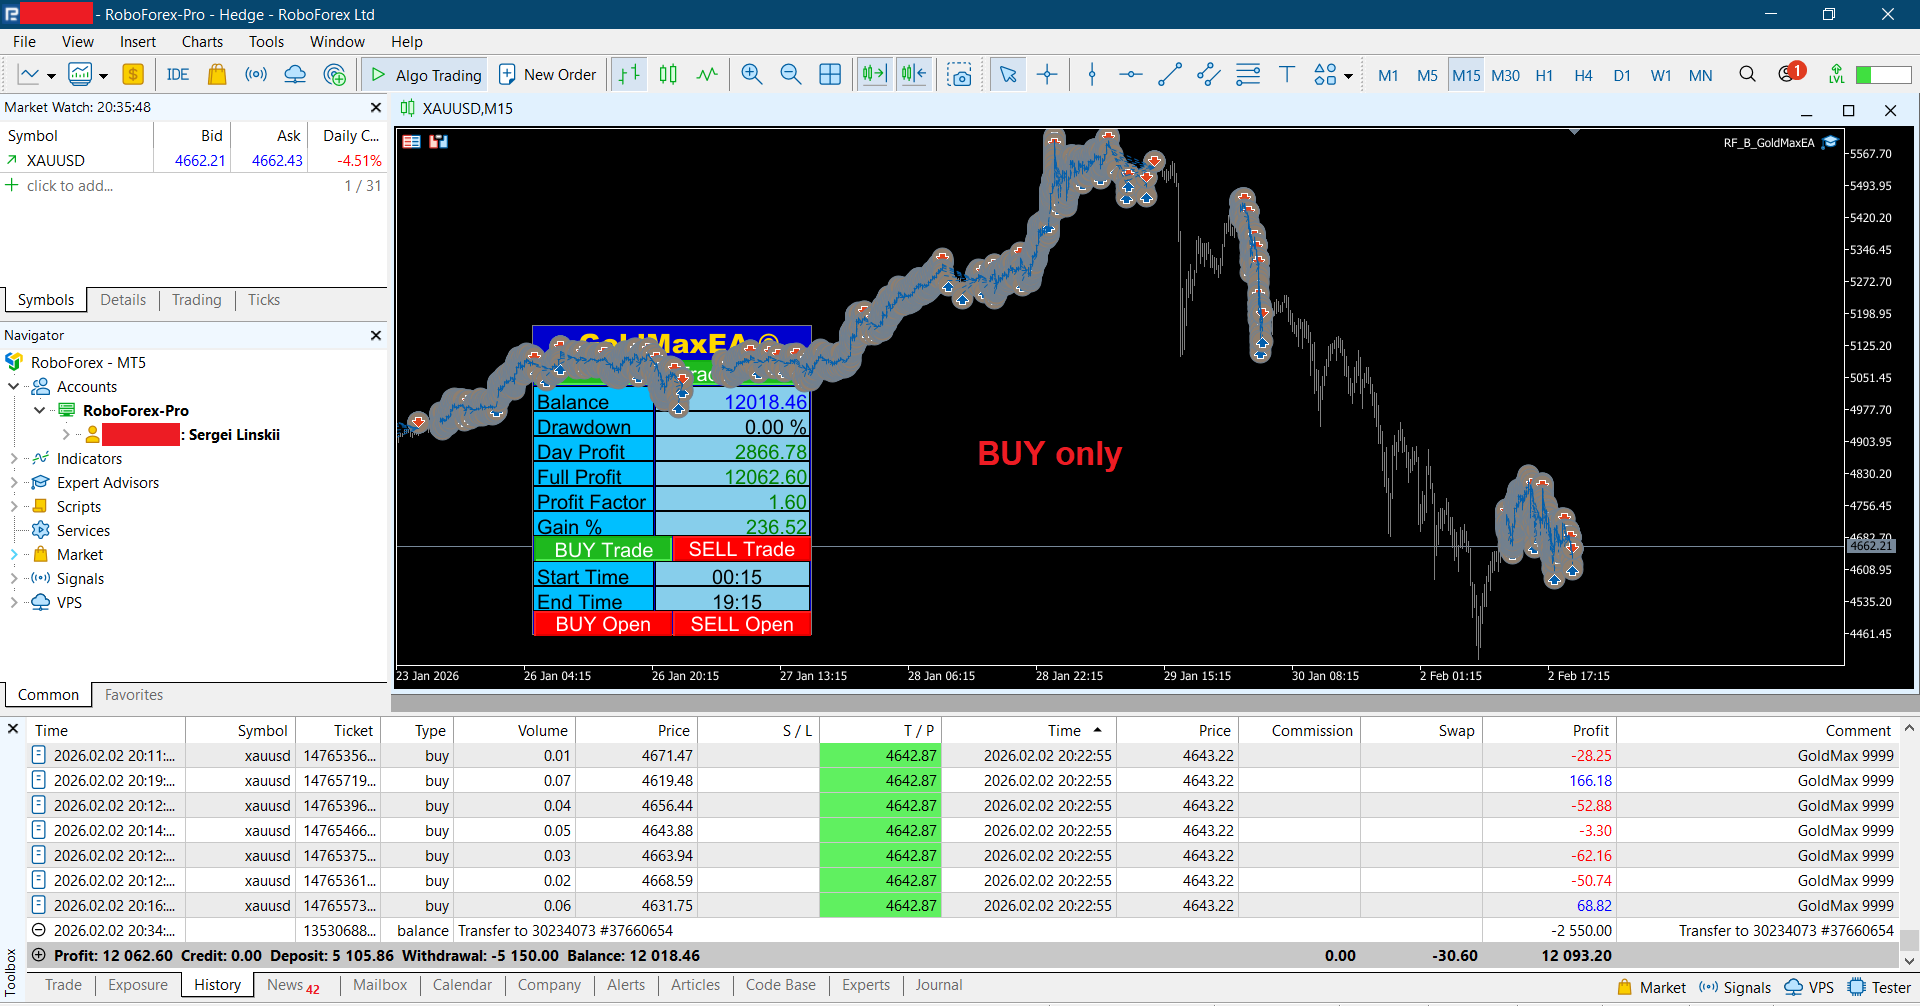Expand the history summary row plus icon

point(39,955)
